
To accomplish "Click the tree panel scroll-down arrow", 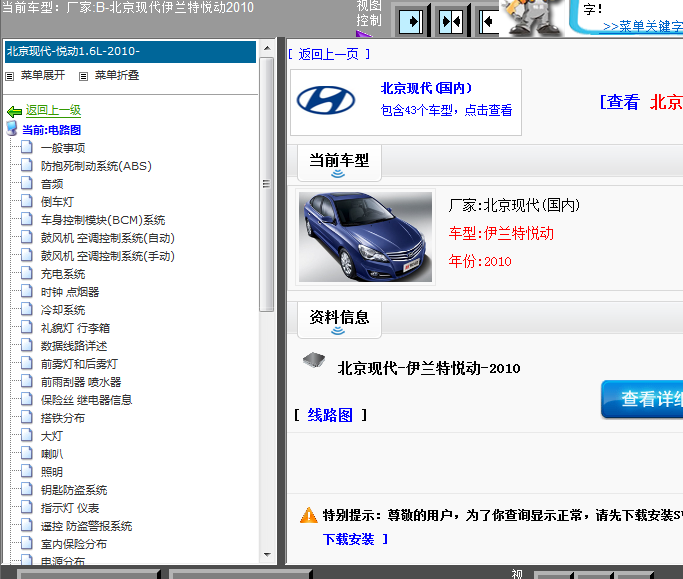I will click(267, 555).
